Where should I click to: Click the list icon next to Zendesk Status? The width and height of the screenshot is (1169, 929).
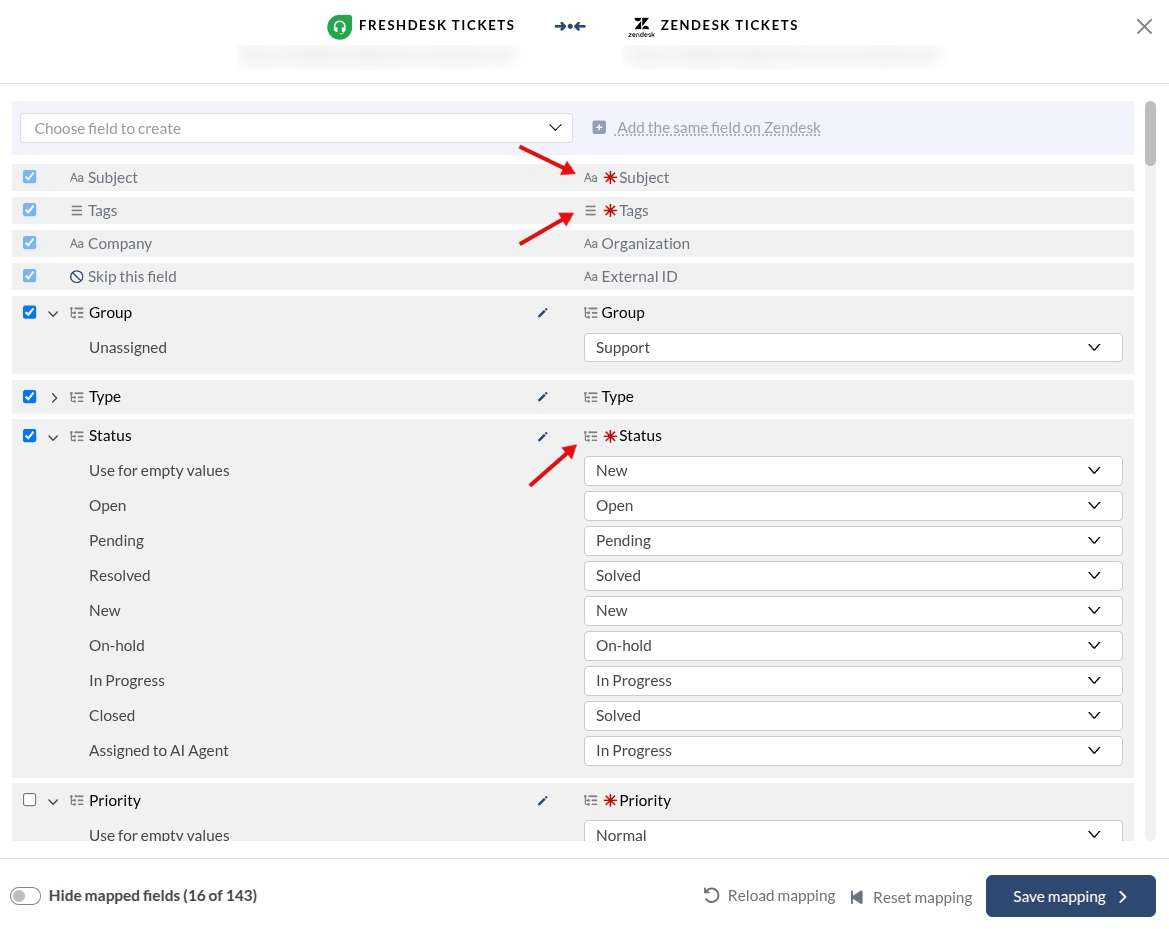click(590, 436)
